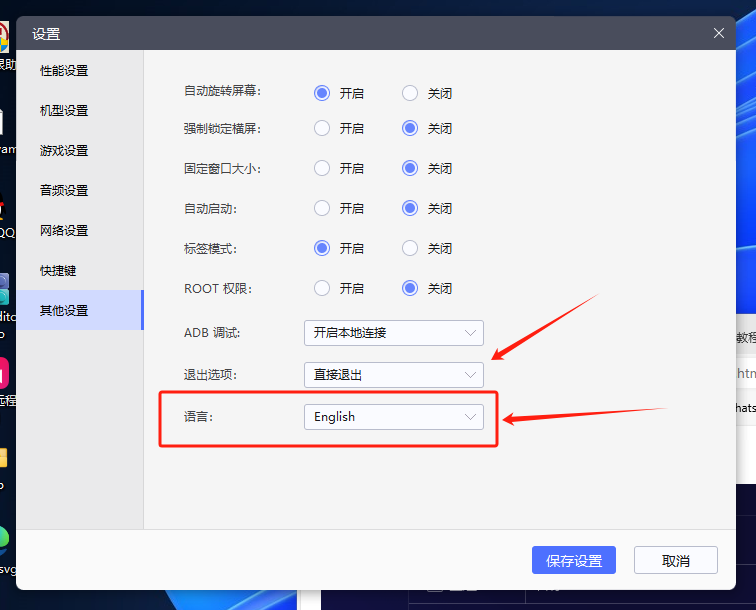Close the 设置 dialog

click(718, 33)
